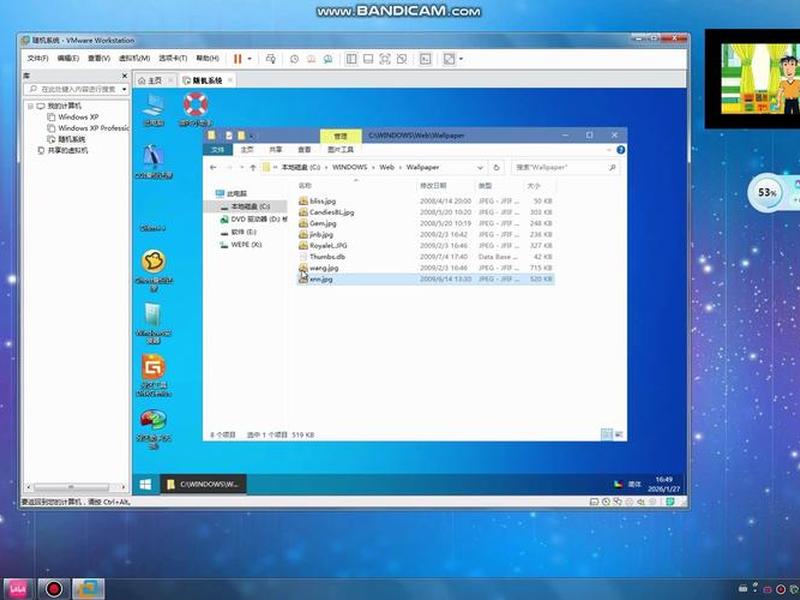Screen dimensions: 800x600
Task: Select DVD 驱动器 (D:) in navigation pane
Action: point(253,219)
